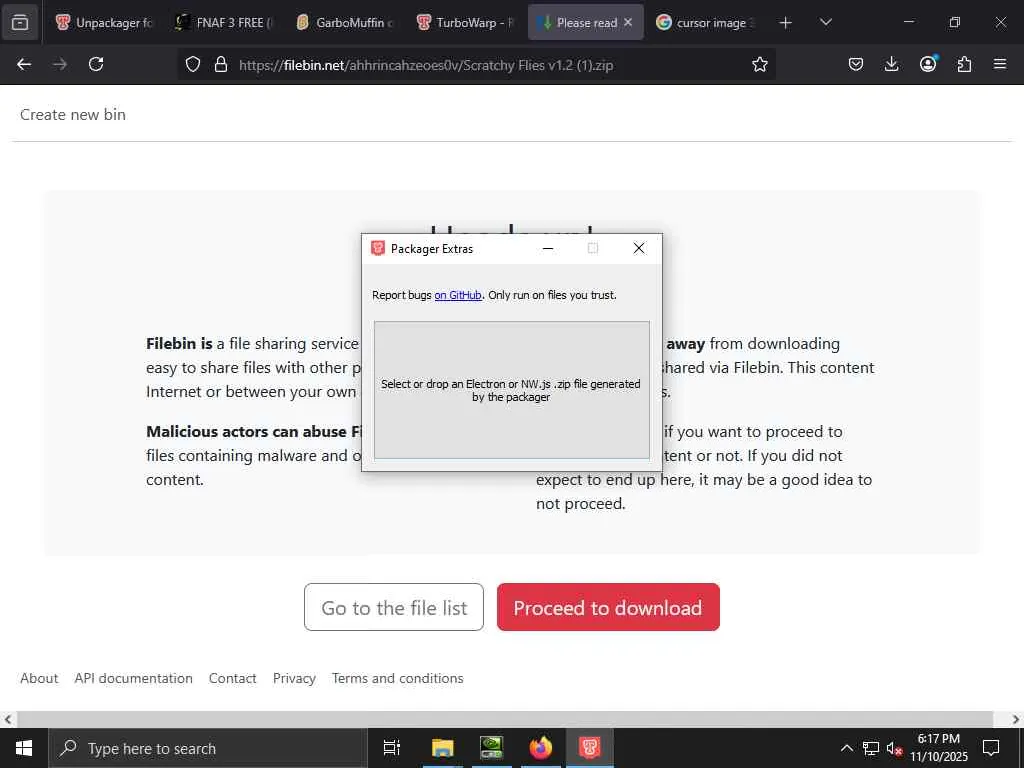Open the clock showing 6:17 PM
Screen dimensions: 1024x768
click(938, 748)
